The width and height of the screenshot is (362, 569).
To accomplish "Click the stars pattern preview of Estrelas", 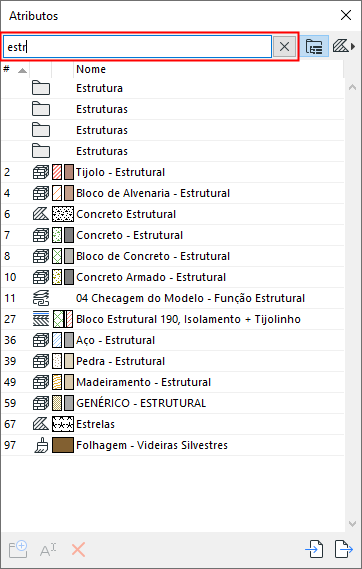I will (63, 425).
